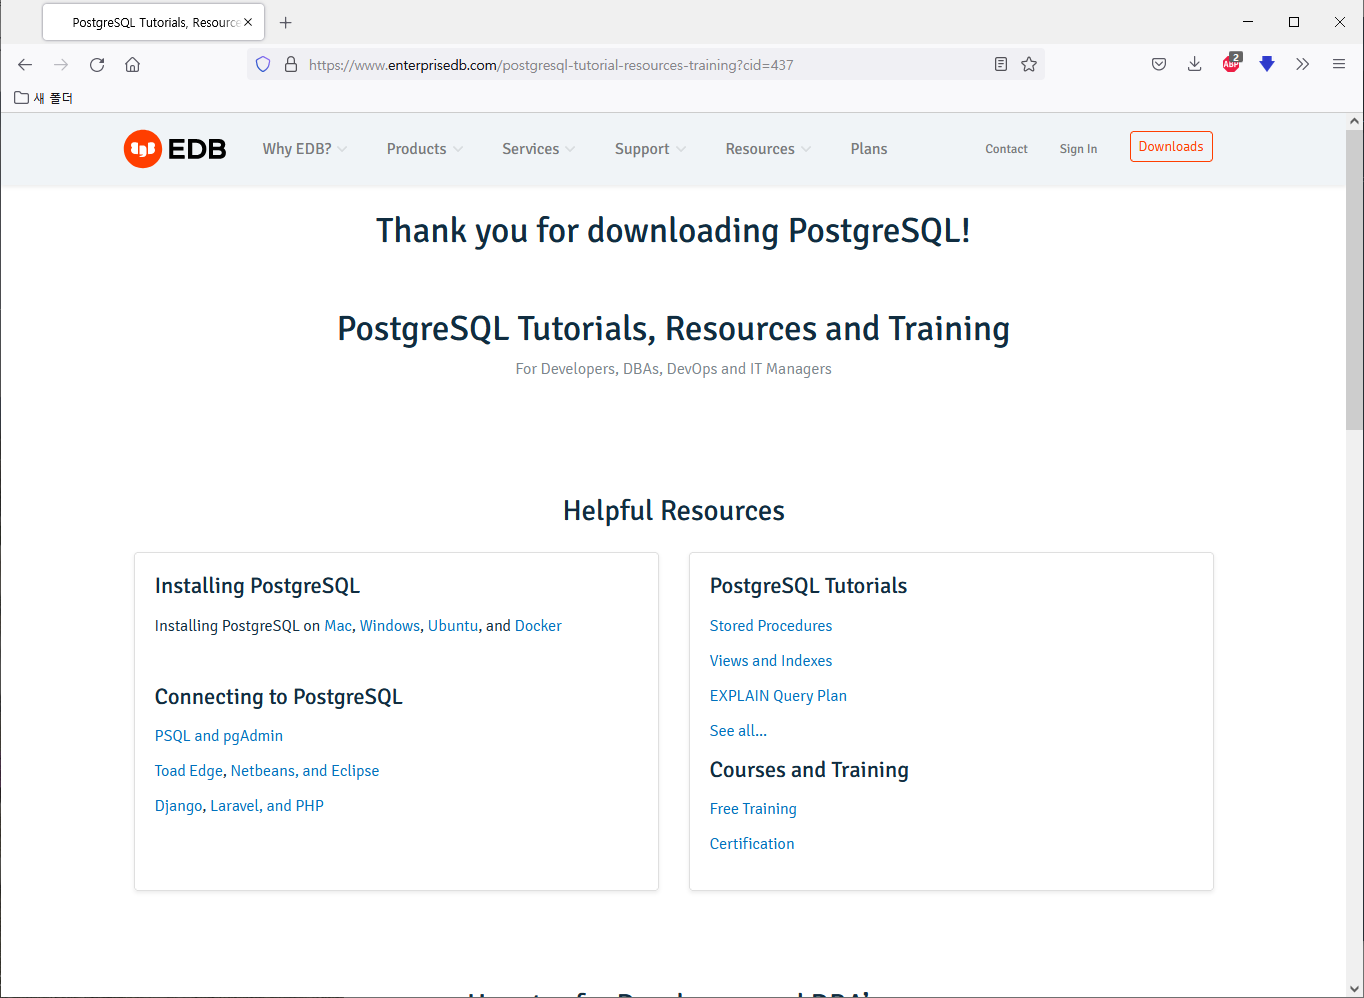Open the Django link
1364x998 pixels.
point(179,806)
